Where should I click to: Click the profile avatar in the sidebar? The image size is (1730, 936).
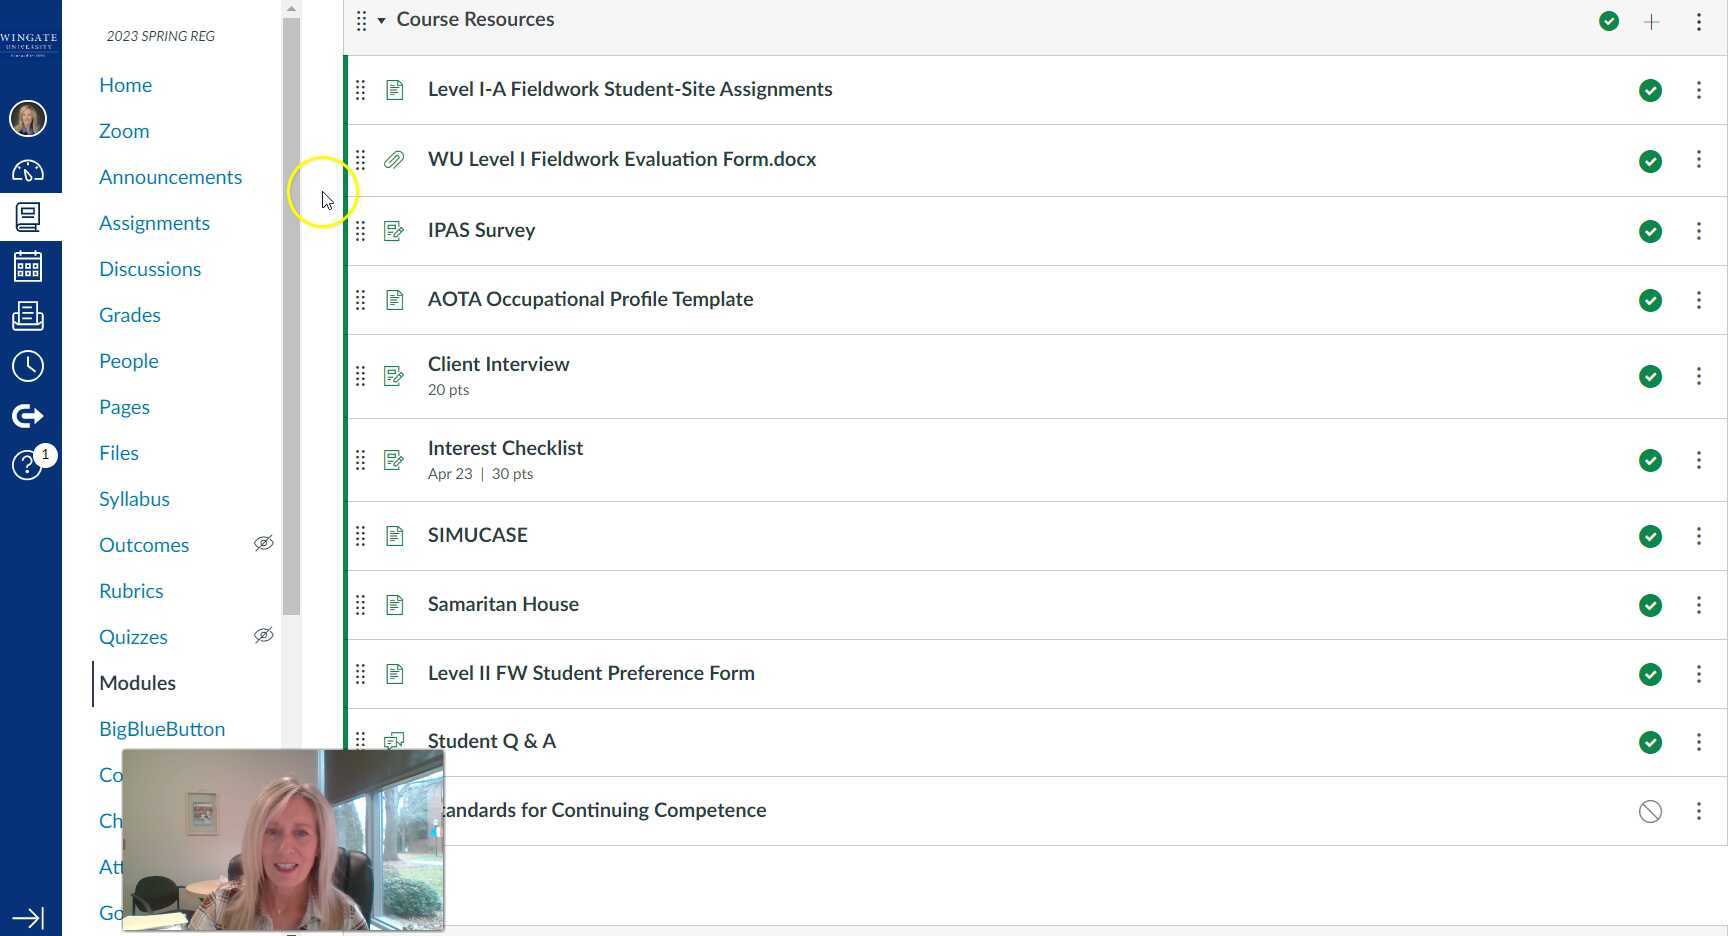tap(28, 118)
